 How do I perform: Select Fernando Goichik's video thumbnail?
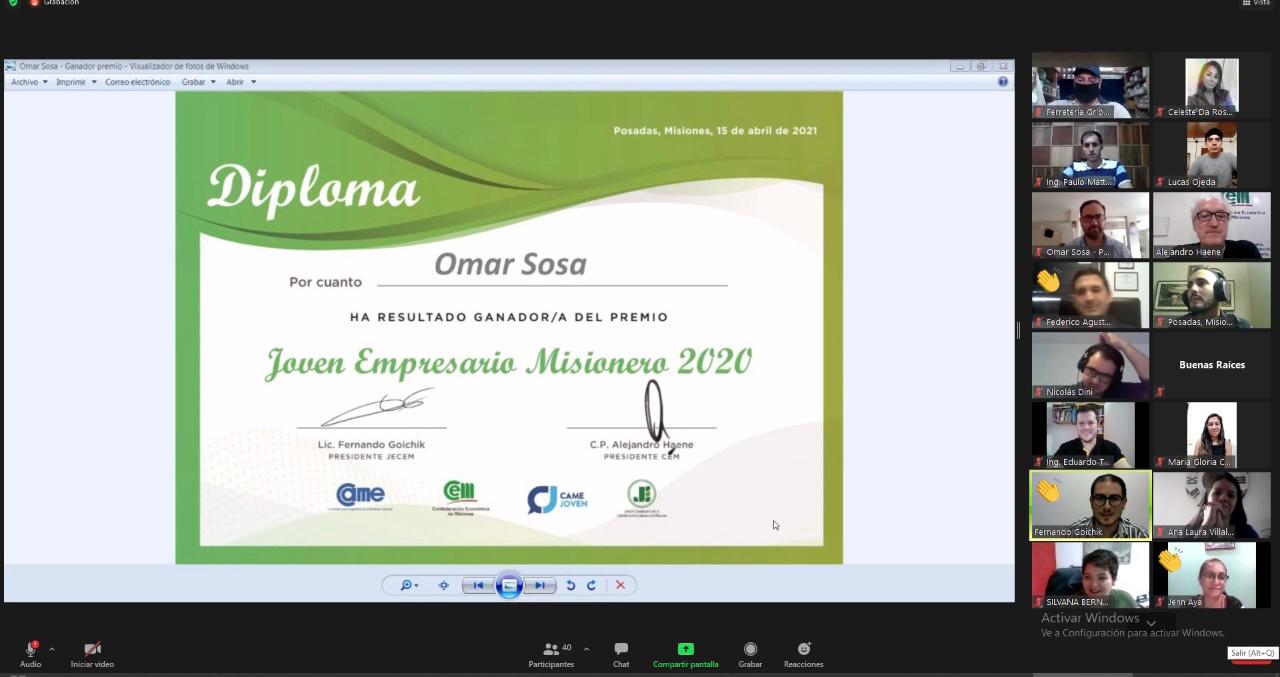(1090, 505)
